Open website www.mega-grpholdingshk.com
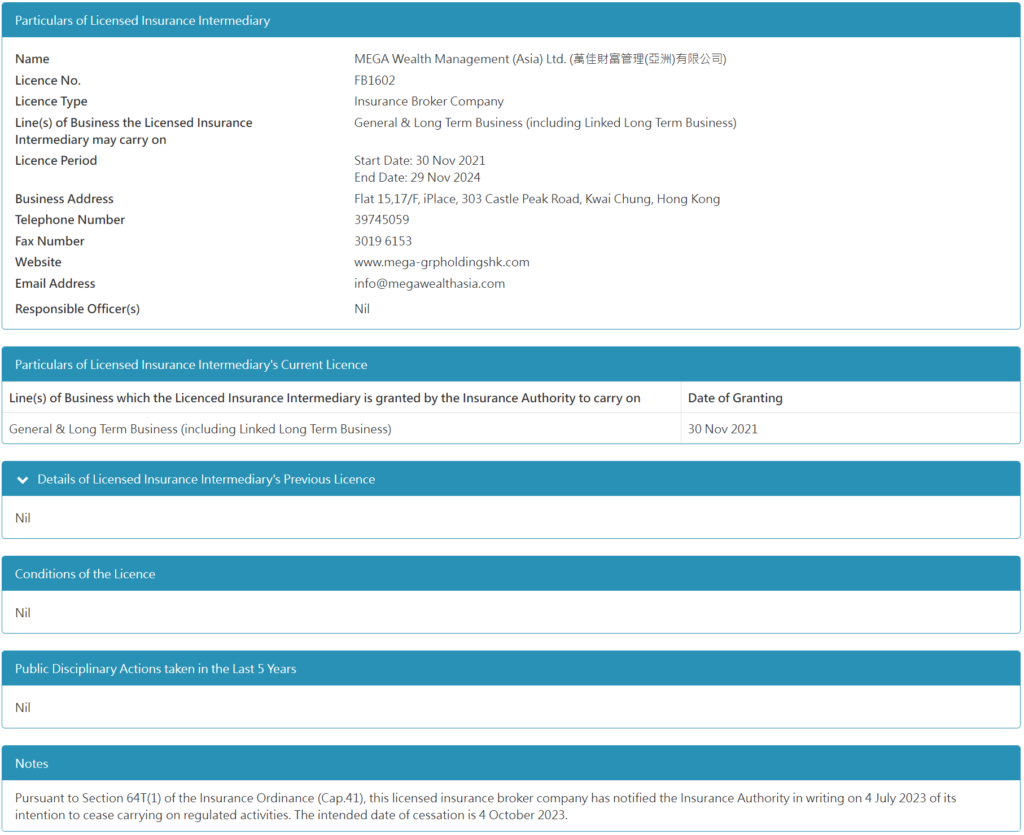 441,262
